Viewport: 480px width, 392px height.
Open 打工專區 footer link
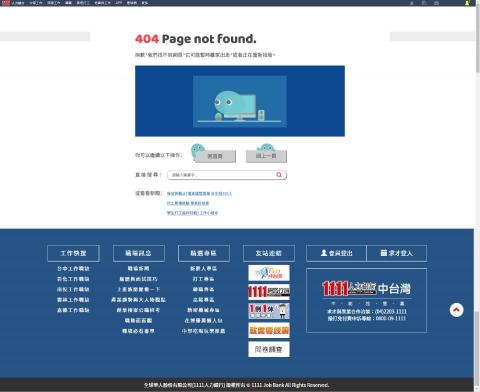(204, 279)
